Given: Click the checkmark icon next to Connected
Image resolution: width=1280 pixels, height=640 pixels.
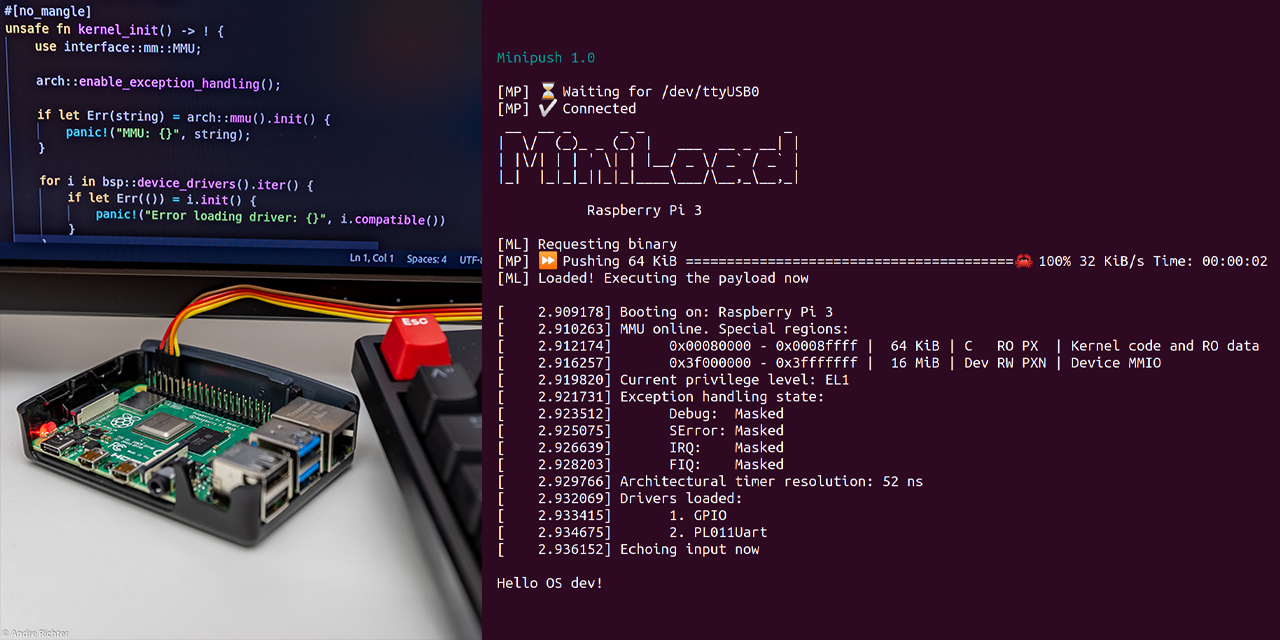Looking at the screenshot, I should [x=547, y=109].
